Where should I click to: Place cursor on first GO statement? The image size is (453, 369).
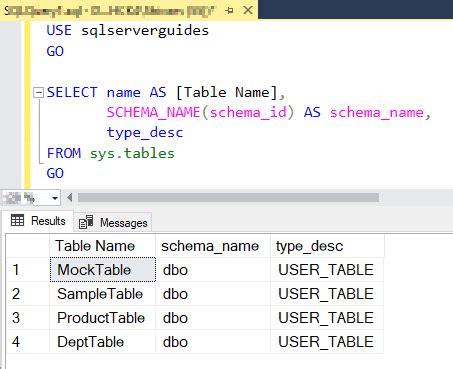tap(55, 51)
